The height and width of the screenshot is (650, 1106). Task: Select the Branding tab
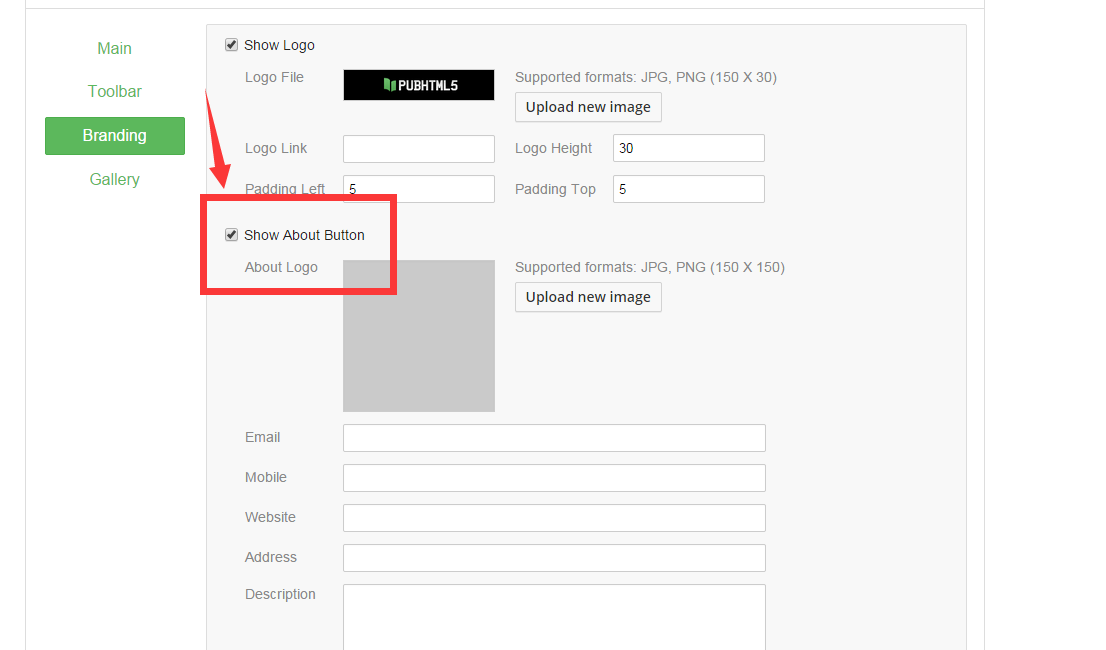(x=115, y=135)
